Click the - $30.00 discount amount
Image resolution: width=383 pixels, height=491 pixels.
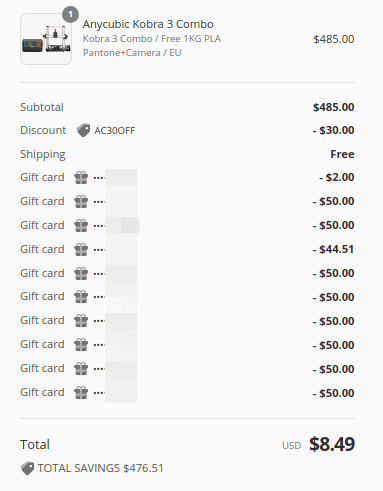click(333, 130)
